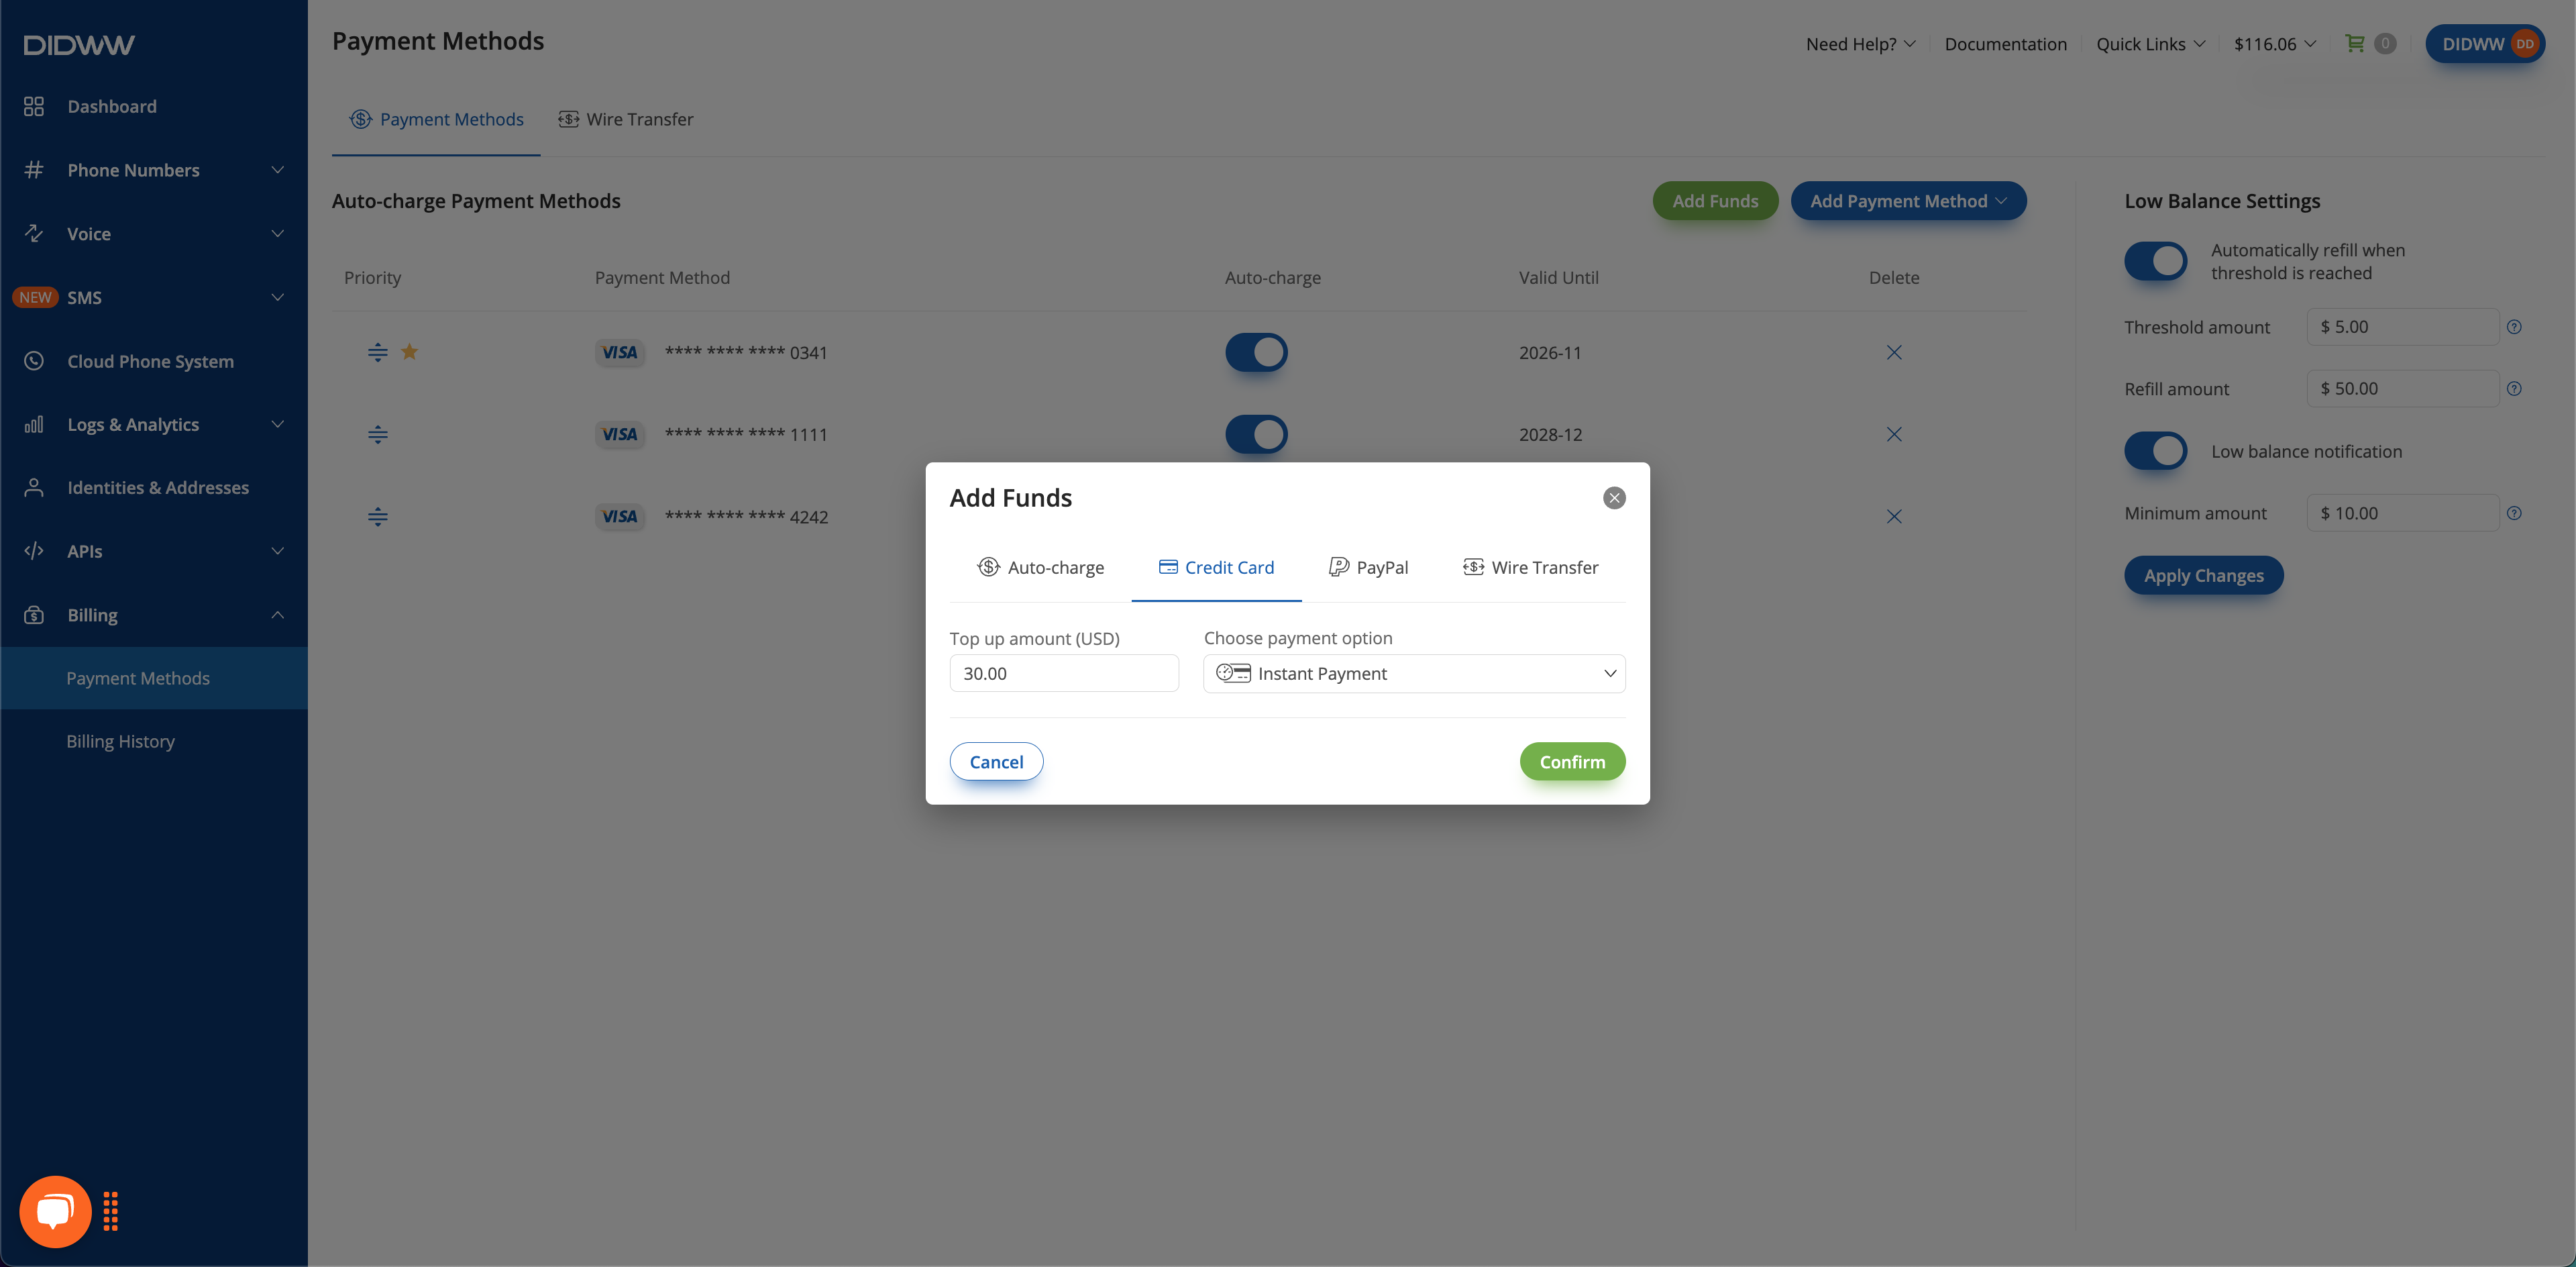Close the Add Funds dialog
This screenshot has width=2576, height=1267.
tap(1613, 498)
